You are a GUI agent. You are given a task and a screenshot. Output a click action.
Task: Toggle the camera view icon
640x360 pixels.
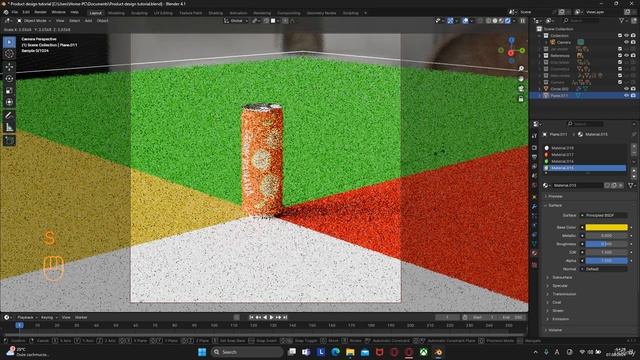[521, 89]
